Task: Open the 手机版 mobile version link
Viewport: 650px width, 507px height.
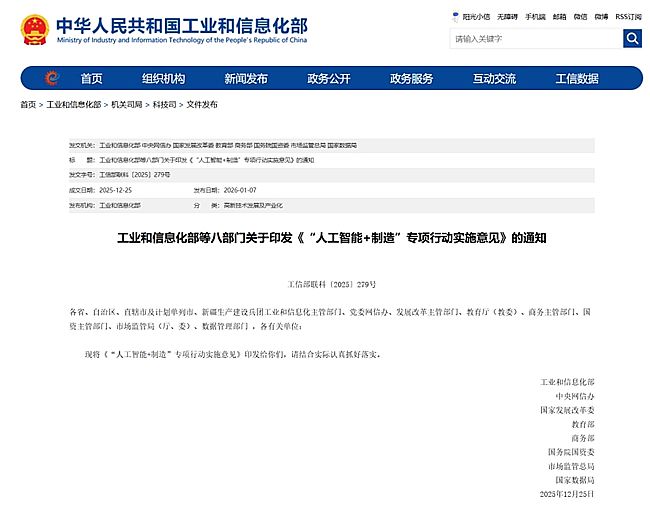Action: (x=535, y=17)
